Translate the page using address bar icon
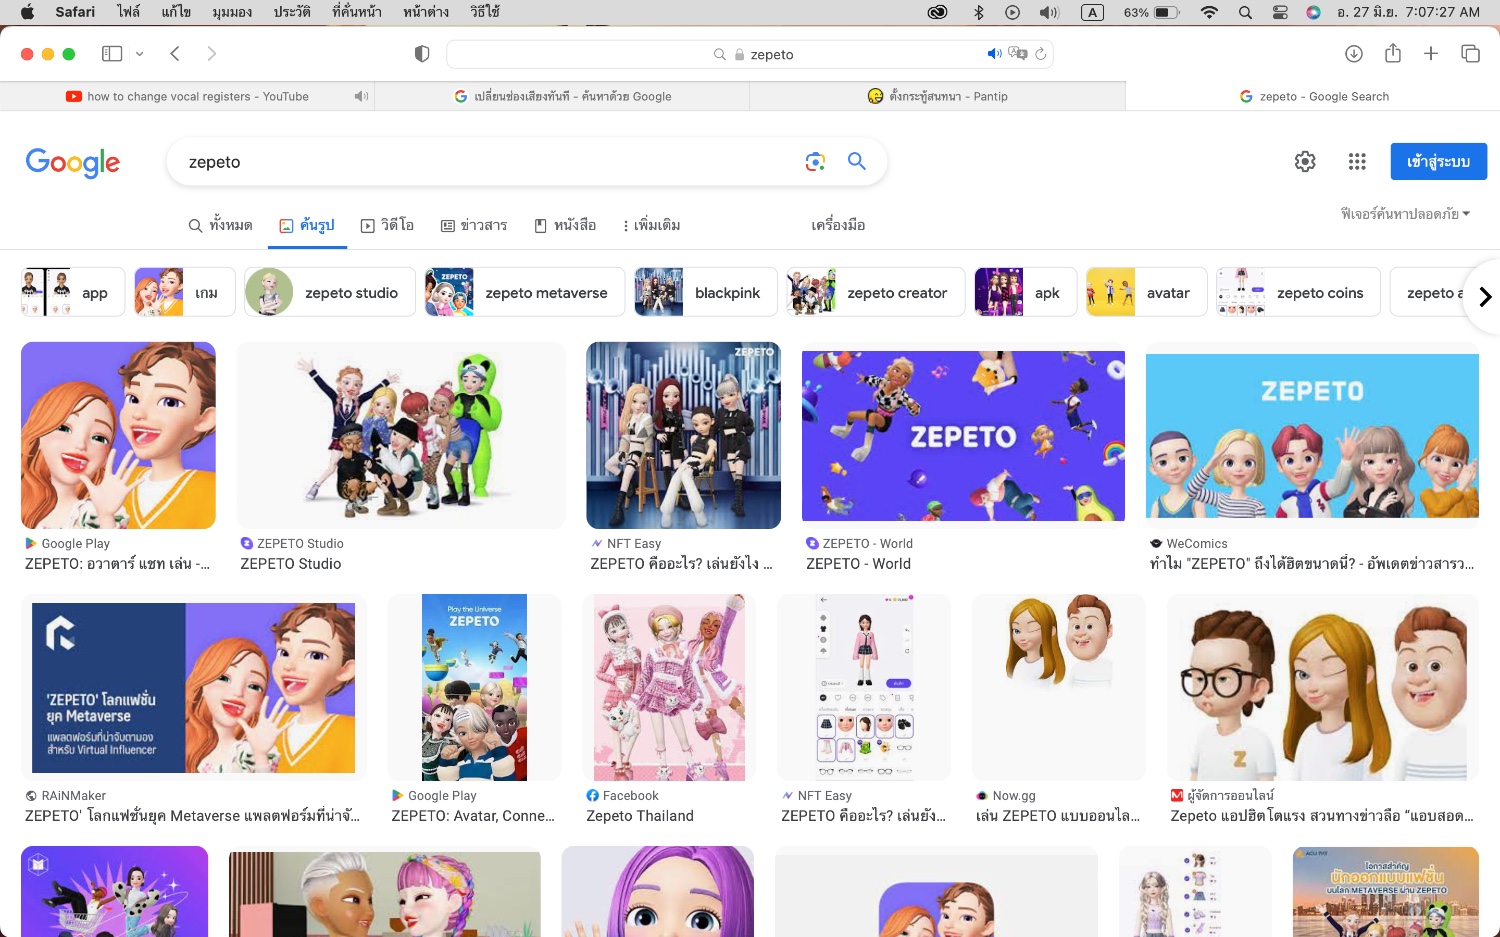Viewport: 1500px width, 937px height. point(1018,54)
